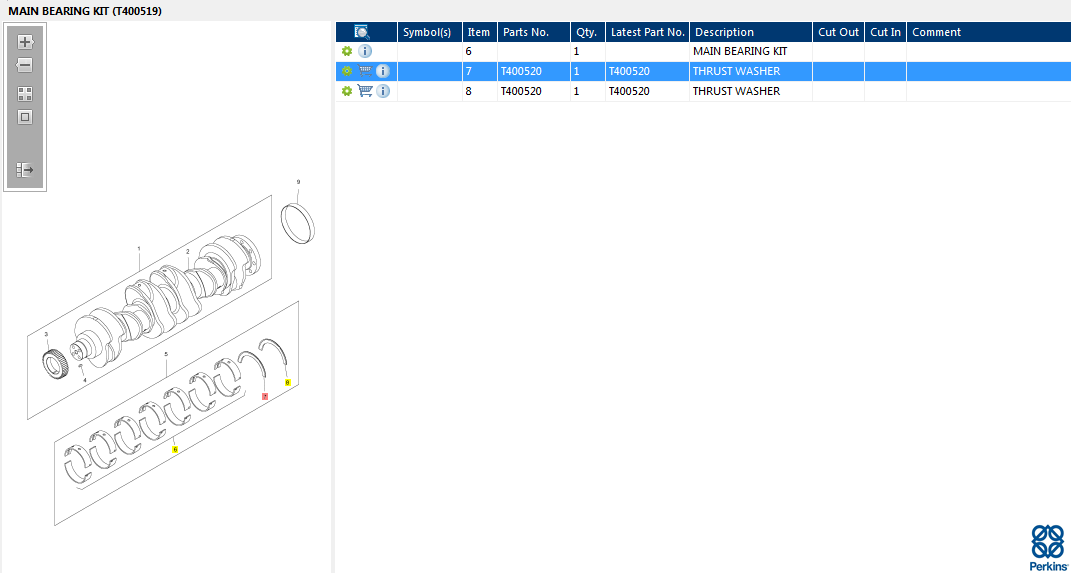
Task: Open info icon for item 7 row
Action: coord(383,71)
